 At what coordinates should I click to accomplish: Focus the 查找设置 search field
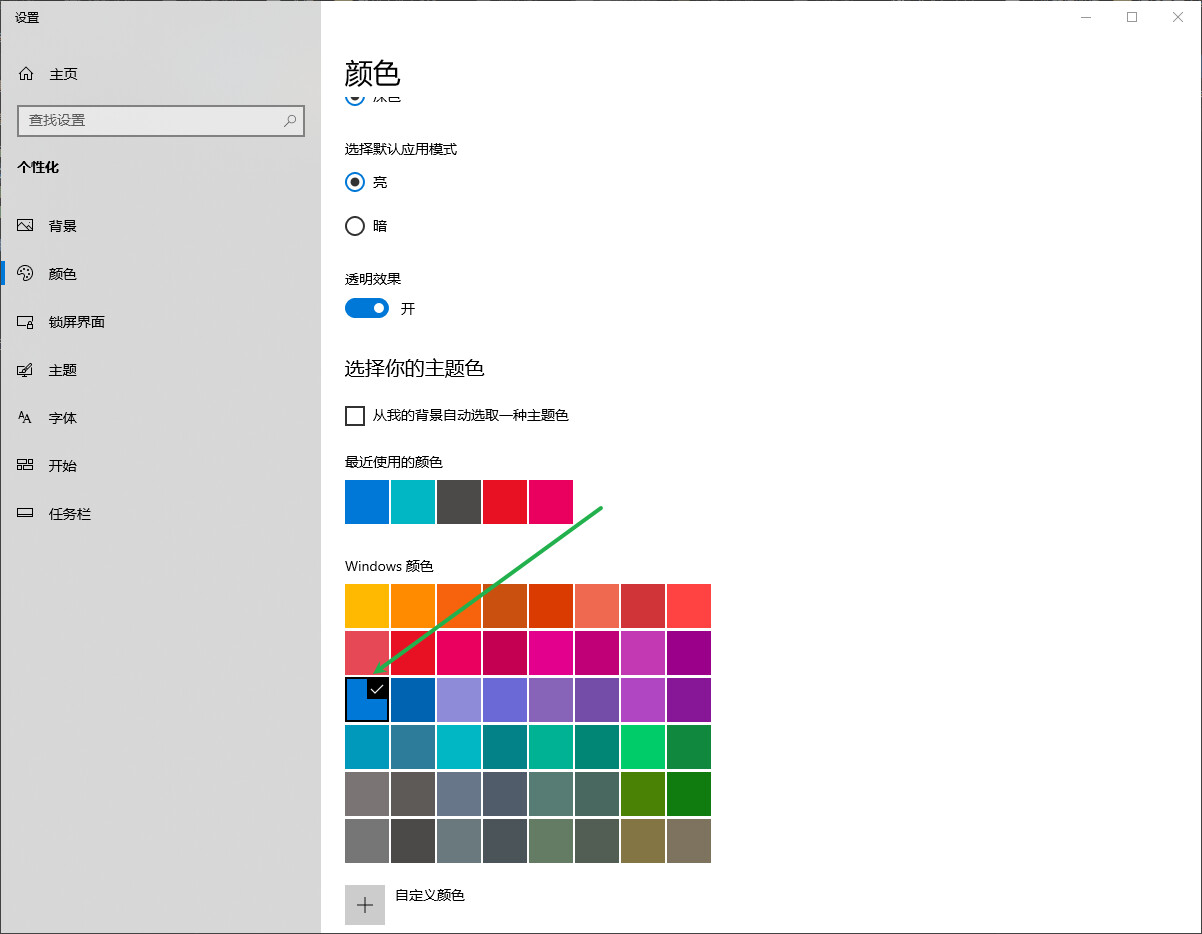pos(161,120)
